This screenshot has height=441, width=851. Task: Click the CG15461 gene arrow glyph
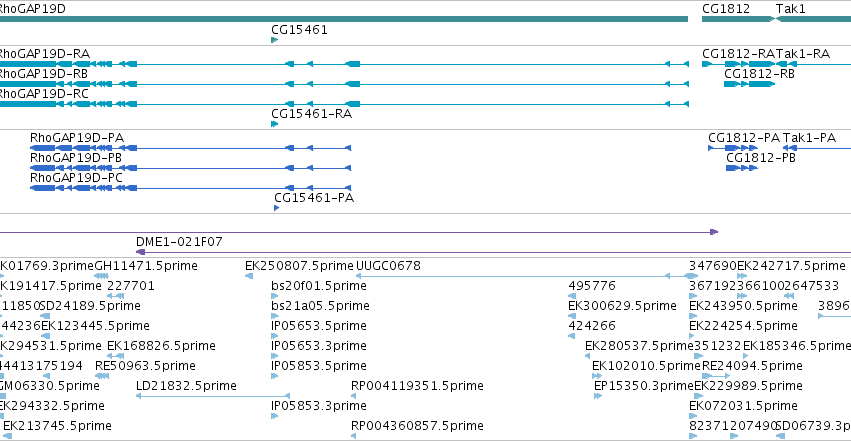275,40
